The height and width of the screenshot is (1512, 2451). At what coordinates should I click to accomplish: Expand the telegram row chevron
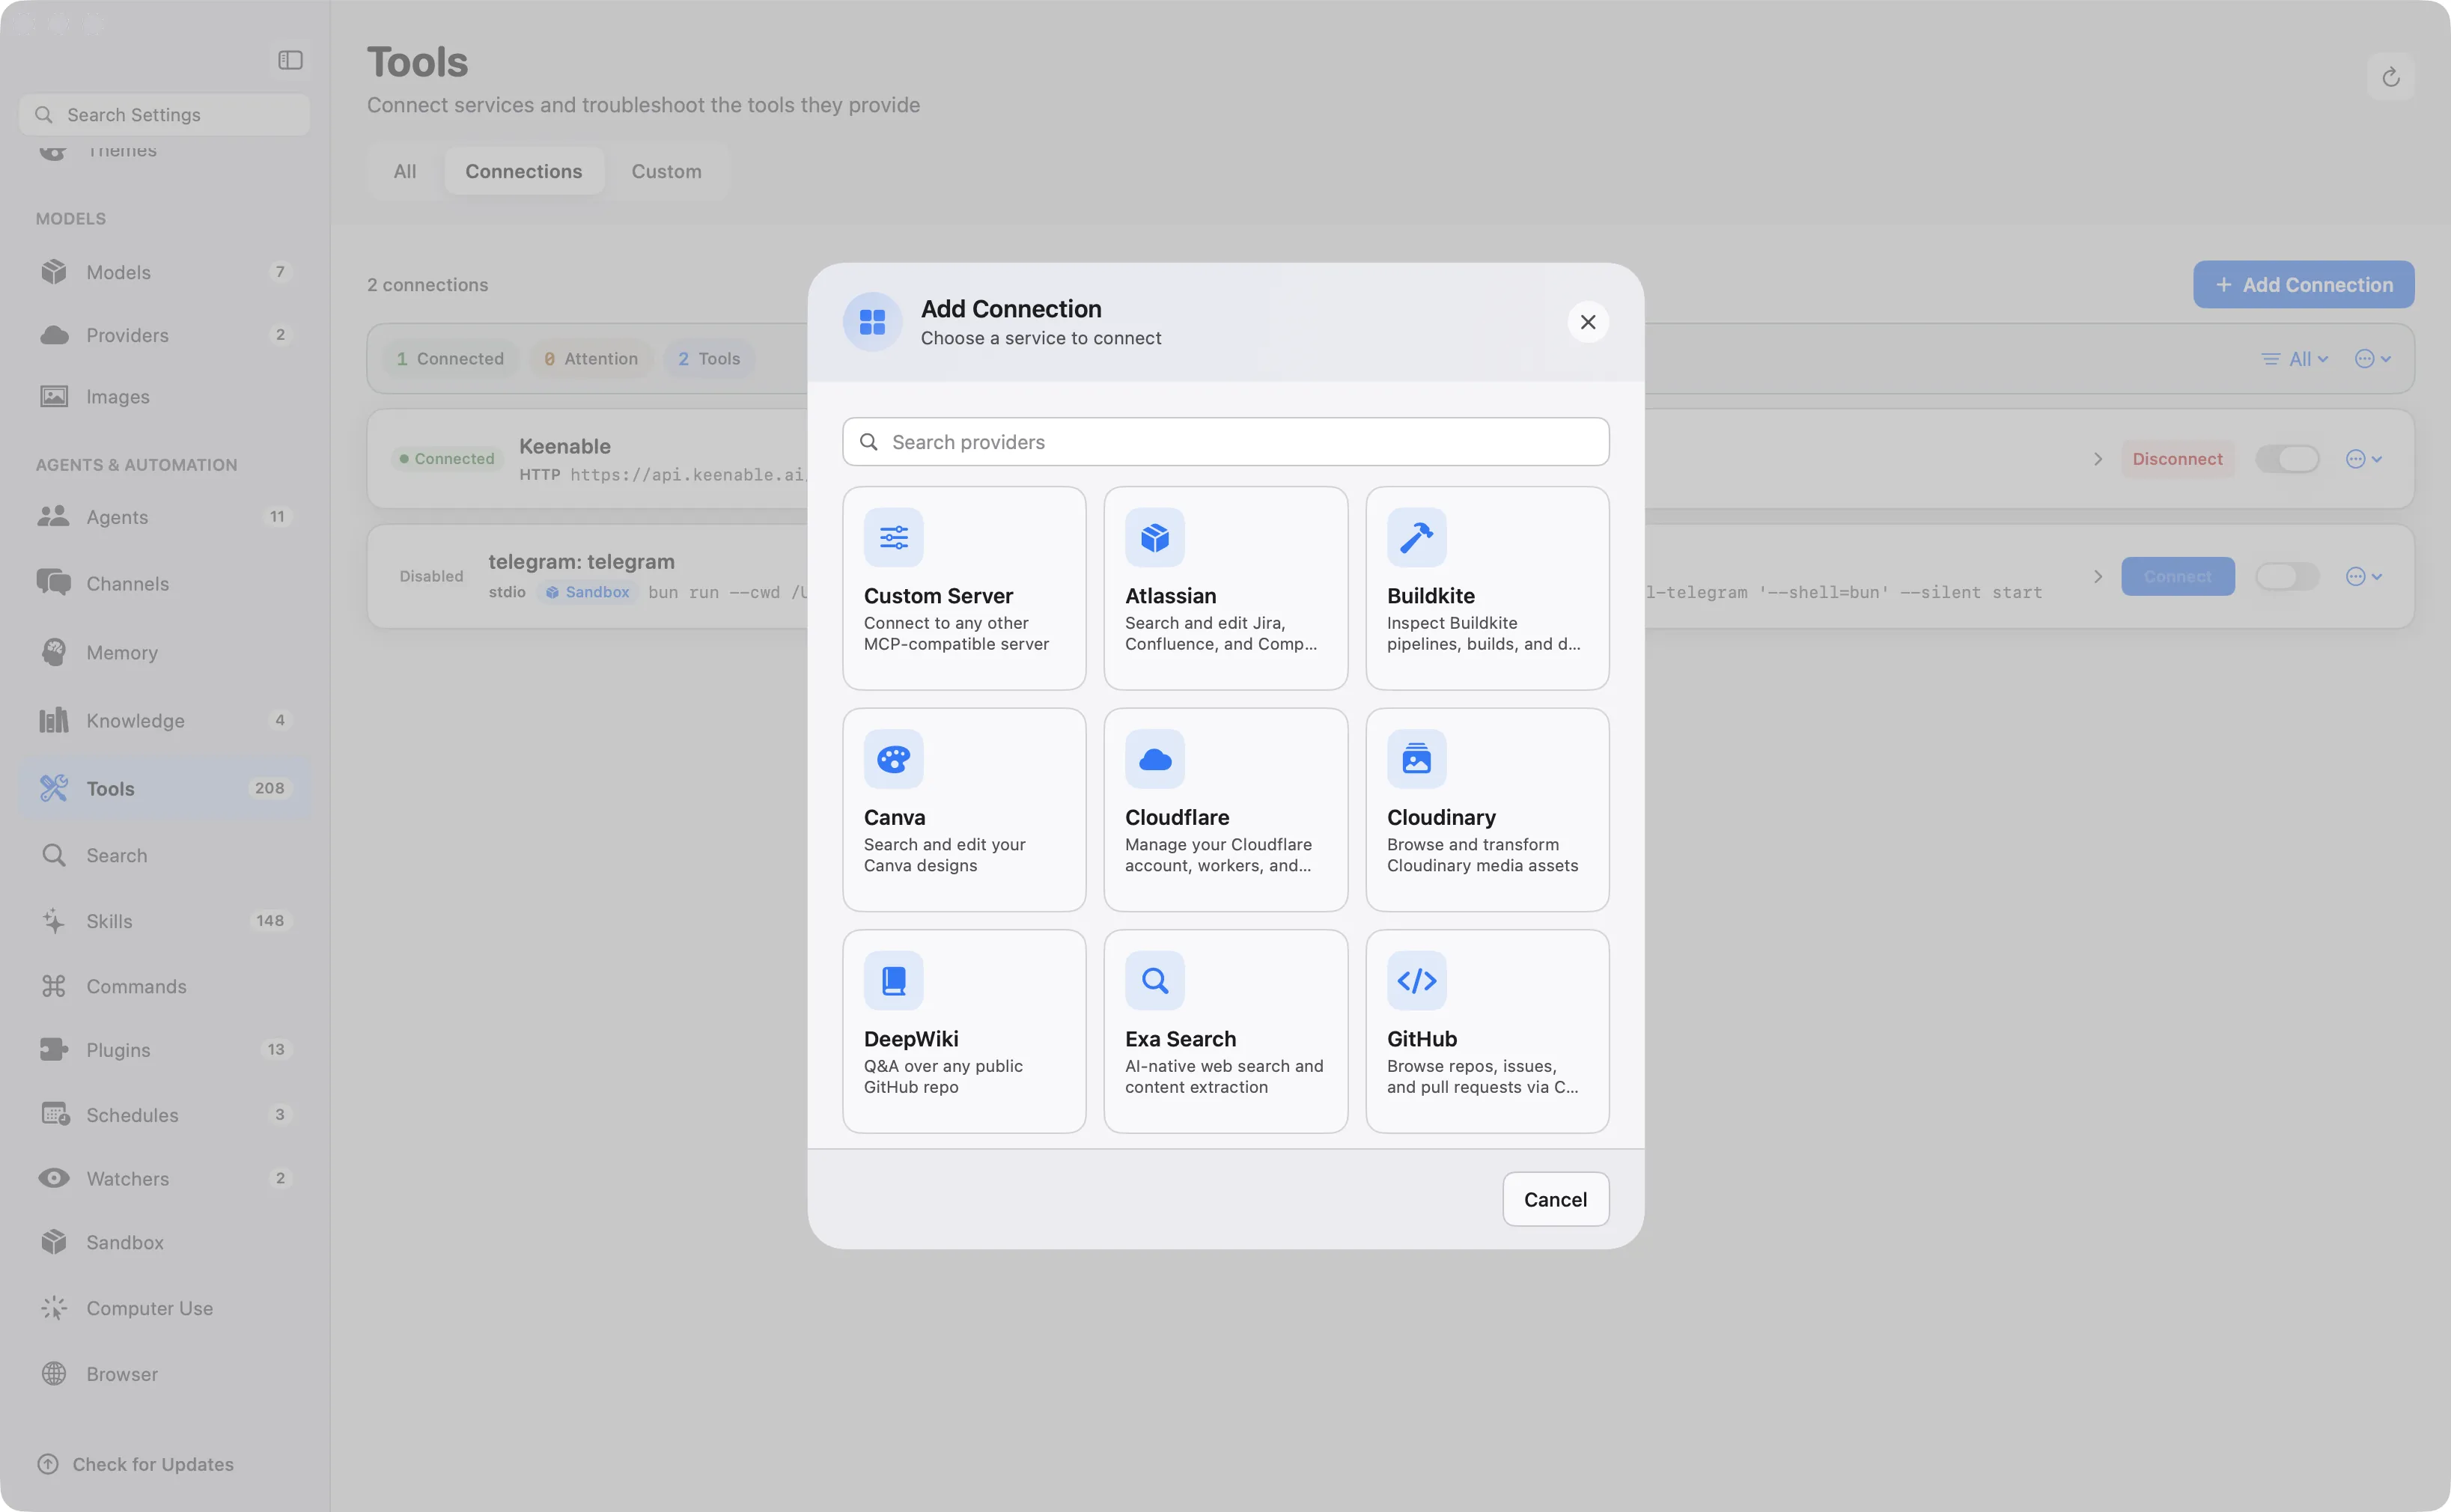2097,576
